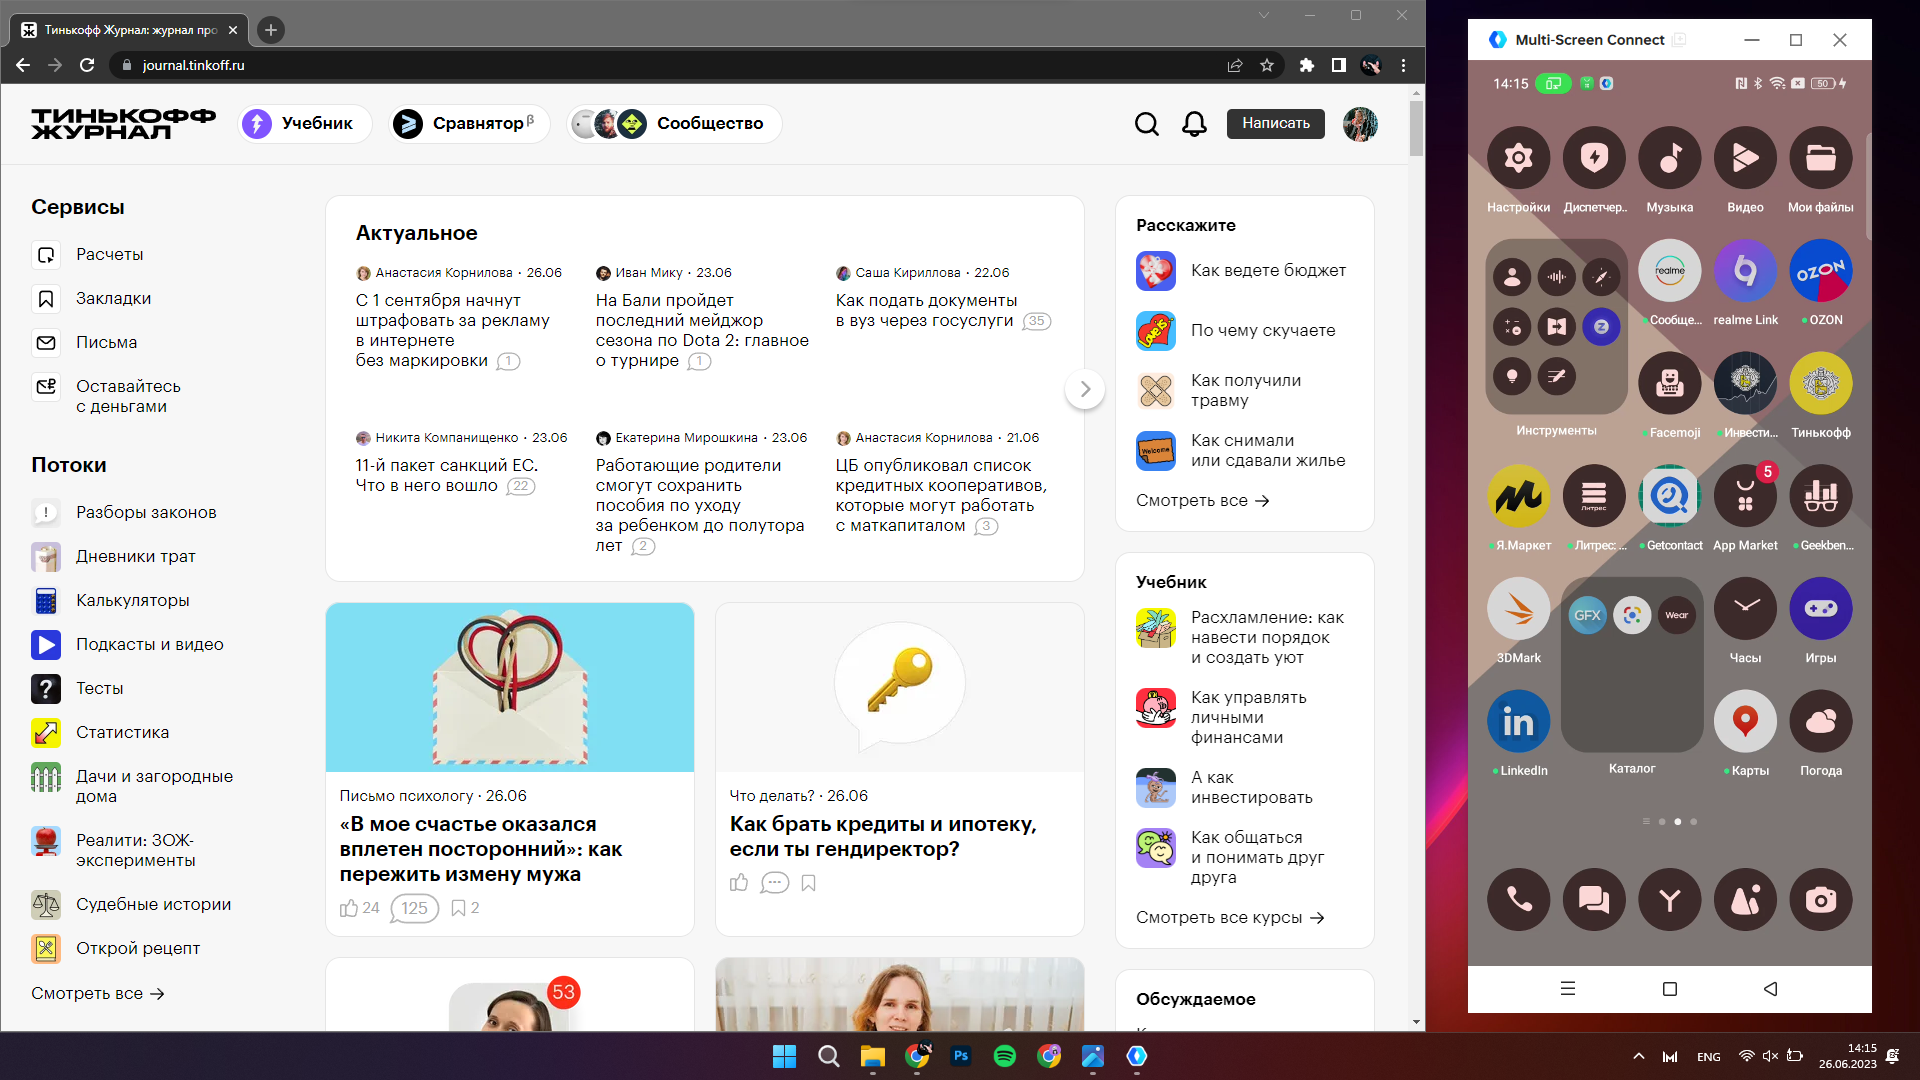Click the Тинькофф Журнал logo
The height and width of the screenshot is (1080, 1920).
click(x=123, y=124)
